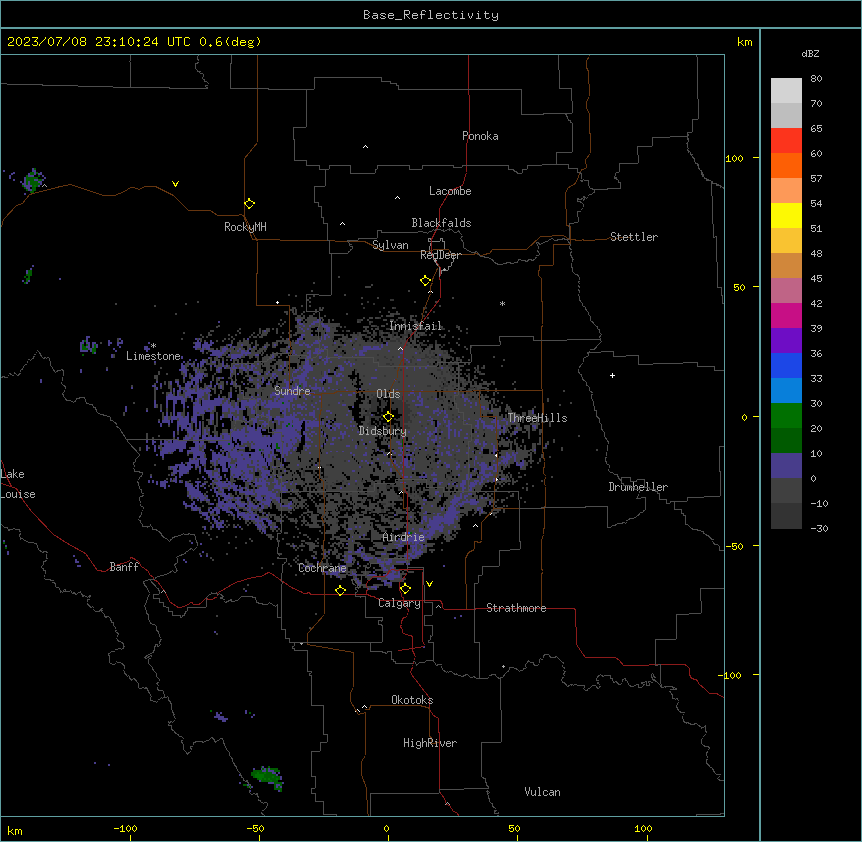Image resolution: width=862 pixels, height=842 pixels.
Task: Click the yellow diamond marker south of RedDeer
Action: pos(425,281)
